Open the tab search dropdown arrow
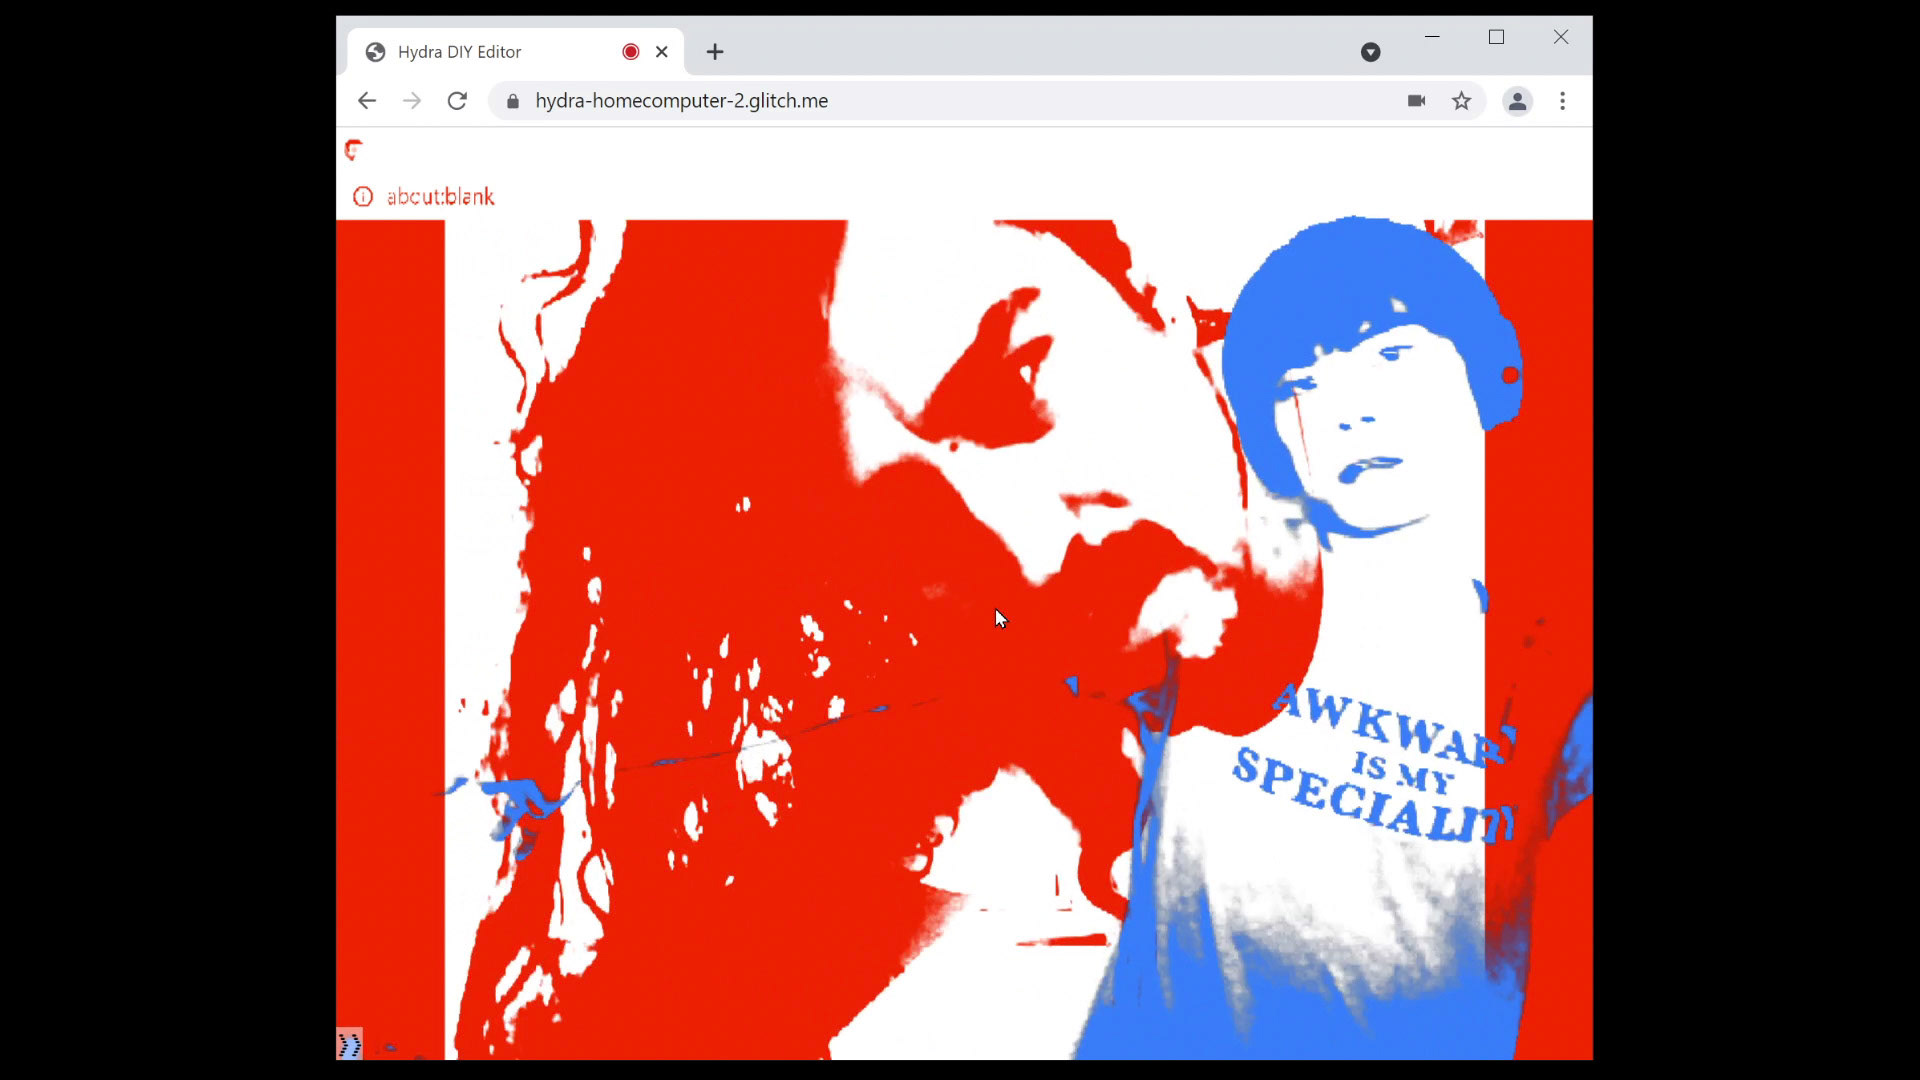This screenshot has width=1920, height=1080. [x=1370, y=52]
